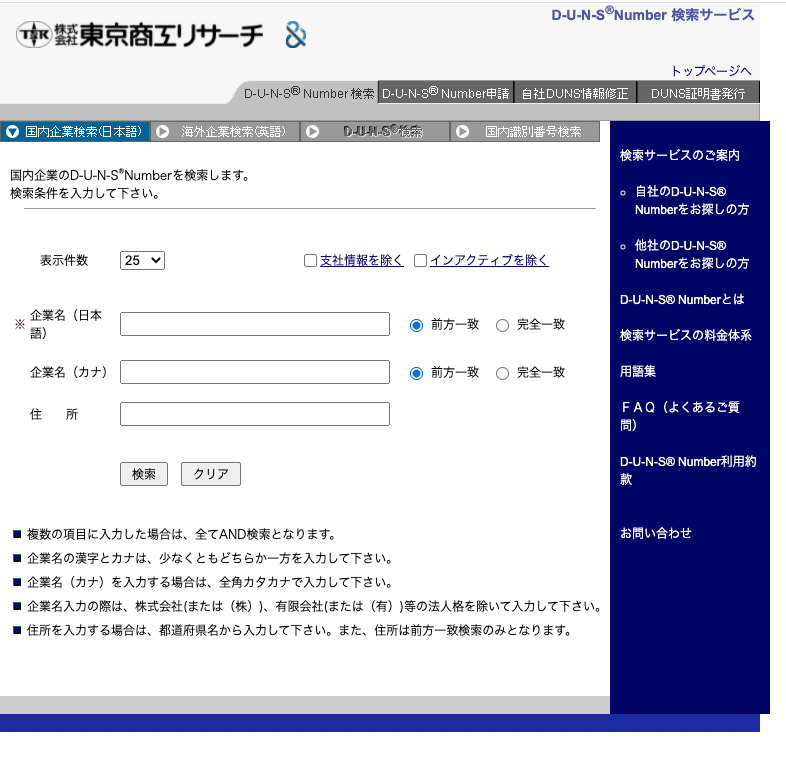Click the 企業名（カナ）label
786x767 pixels.
69,372
